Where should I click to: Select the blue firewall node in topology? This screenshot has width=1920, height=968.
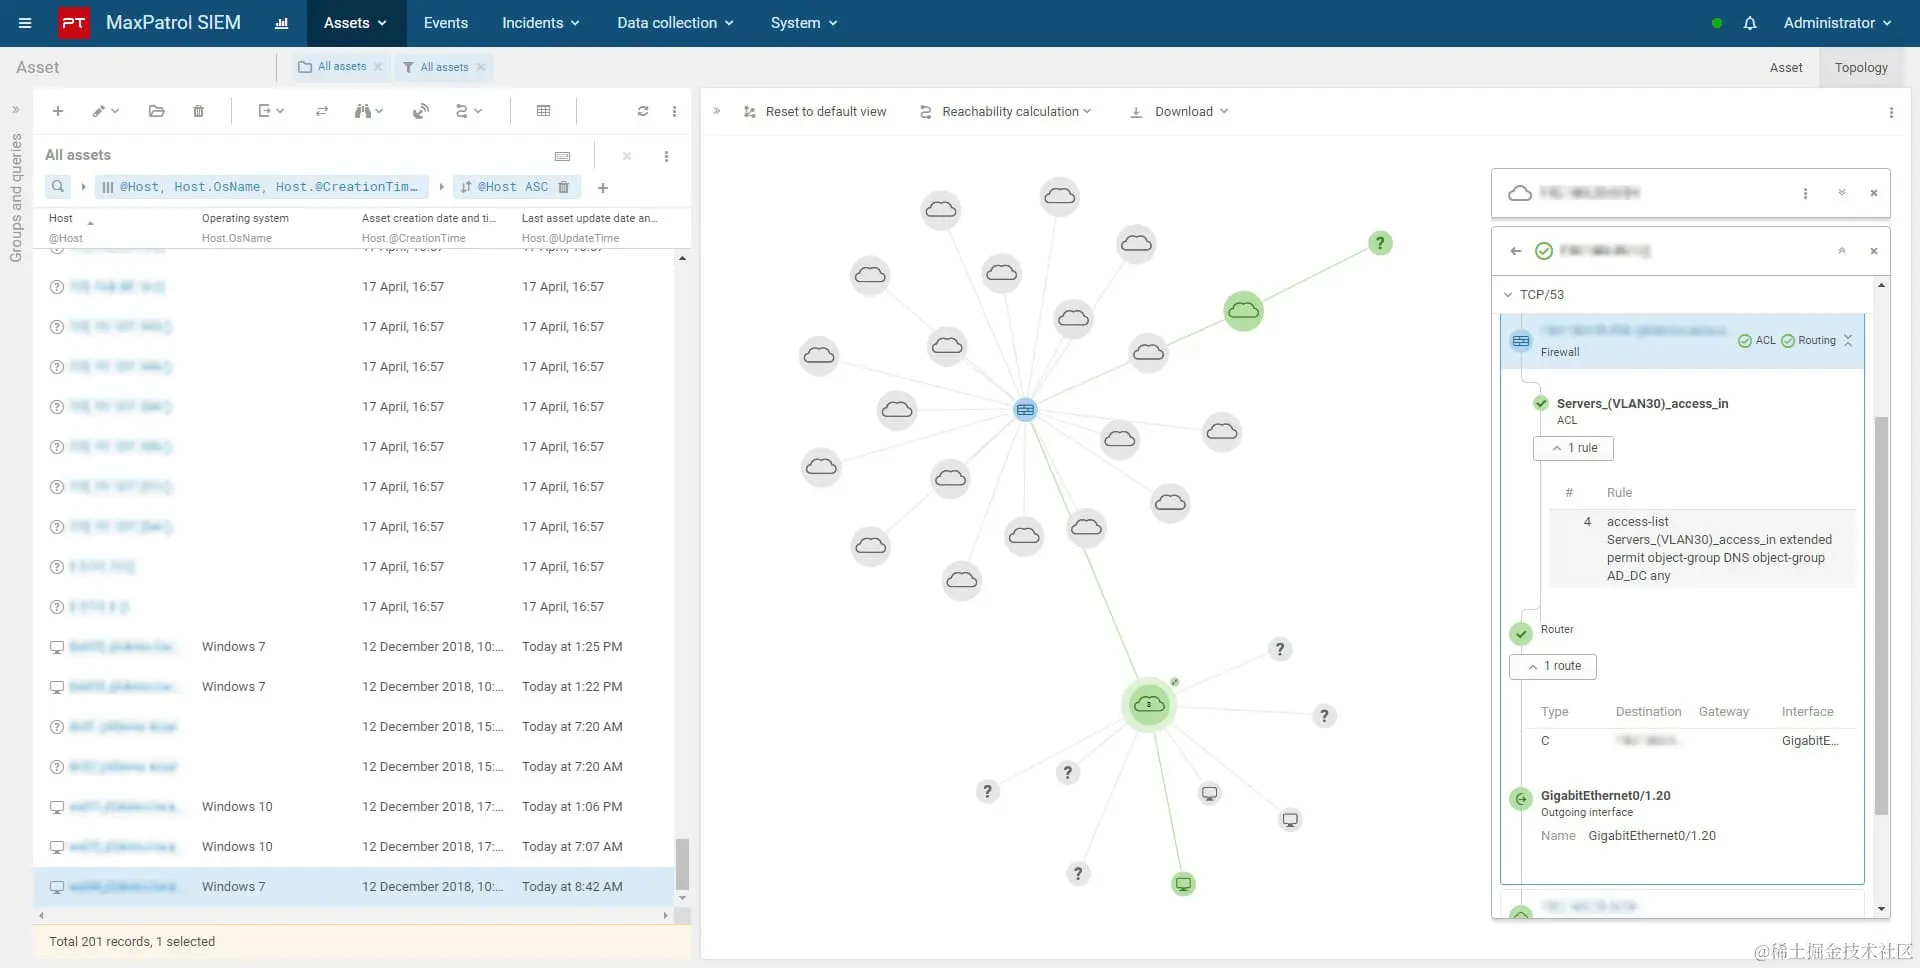coord(1025,409)
